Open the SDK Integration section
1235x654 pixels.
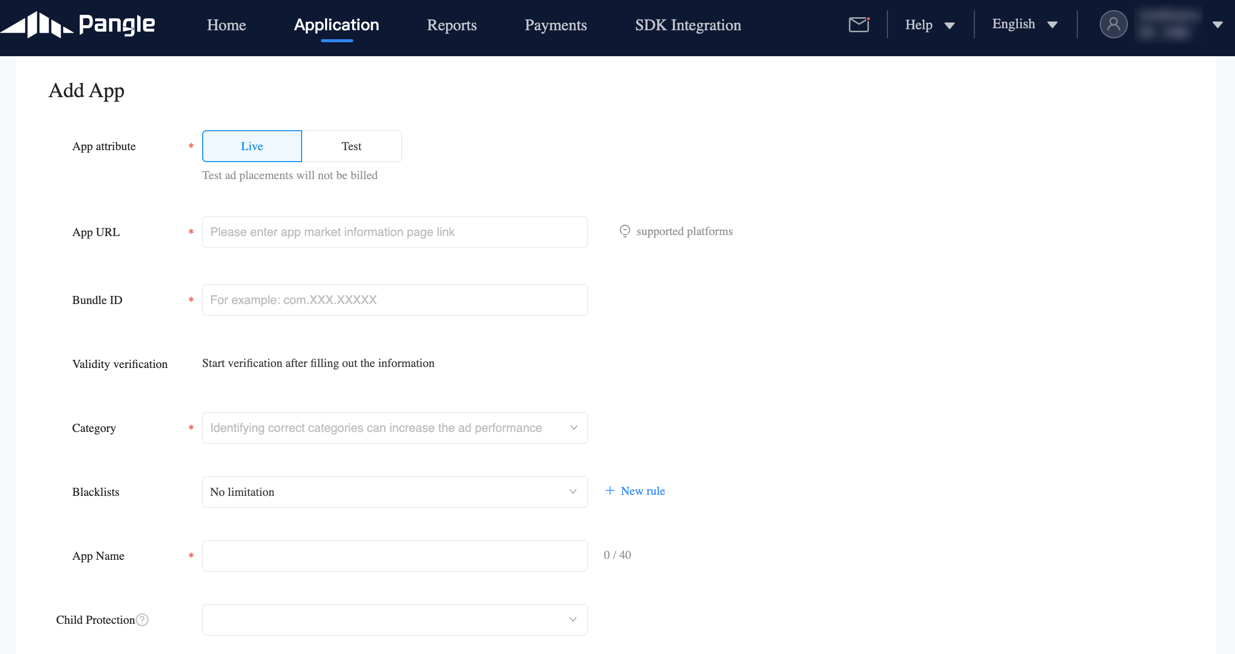click(x=687, y=25)
